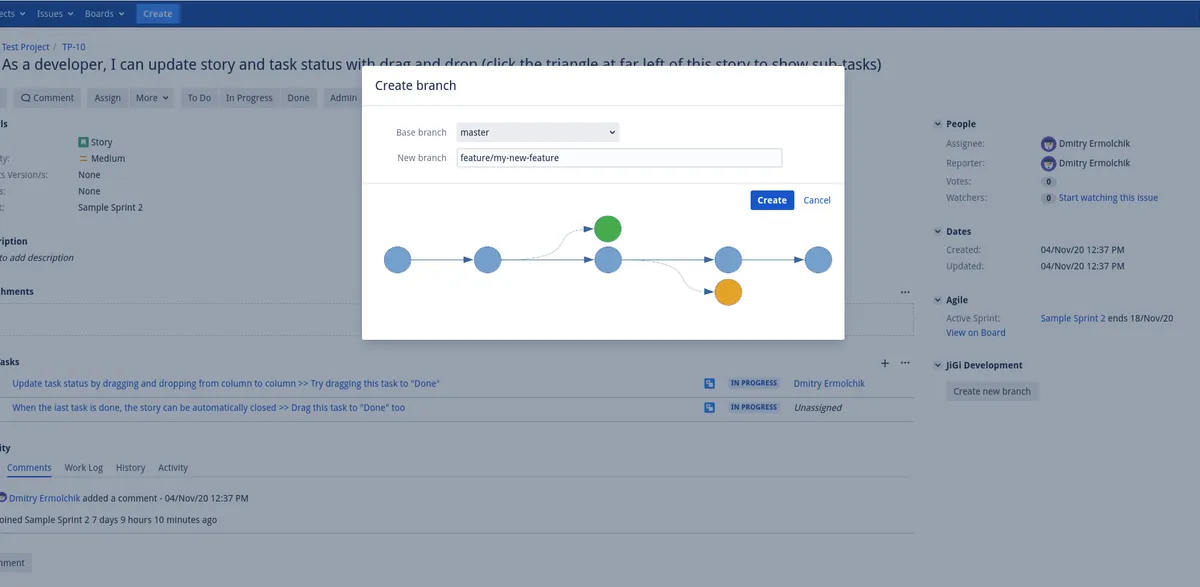Open the Sample Sprint 2 link

1073,318
